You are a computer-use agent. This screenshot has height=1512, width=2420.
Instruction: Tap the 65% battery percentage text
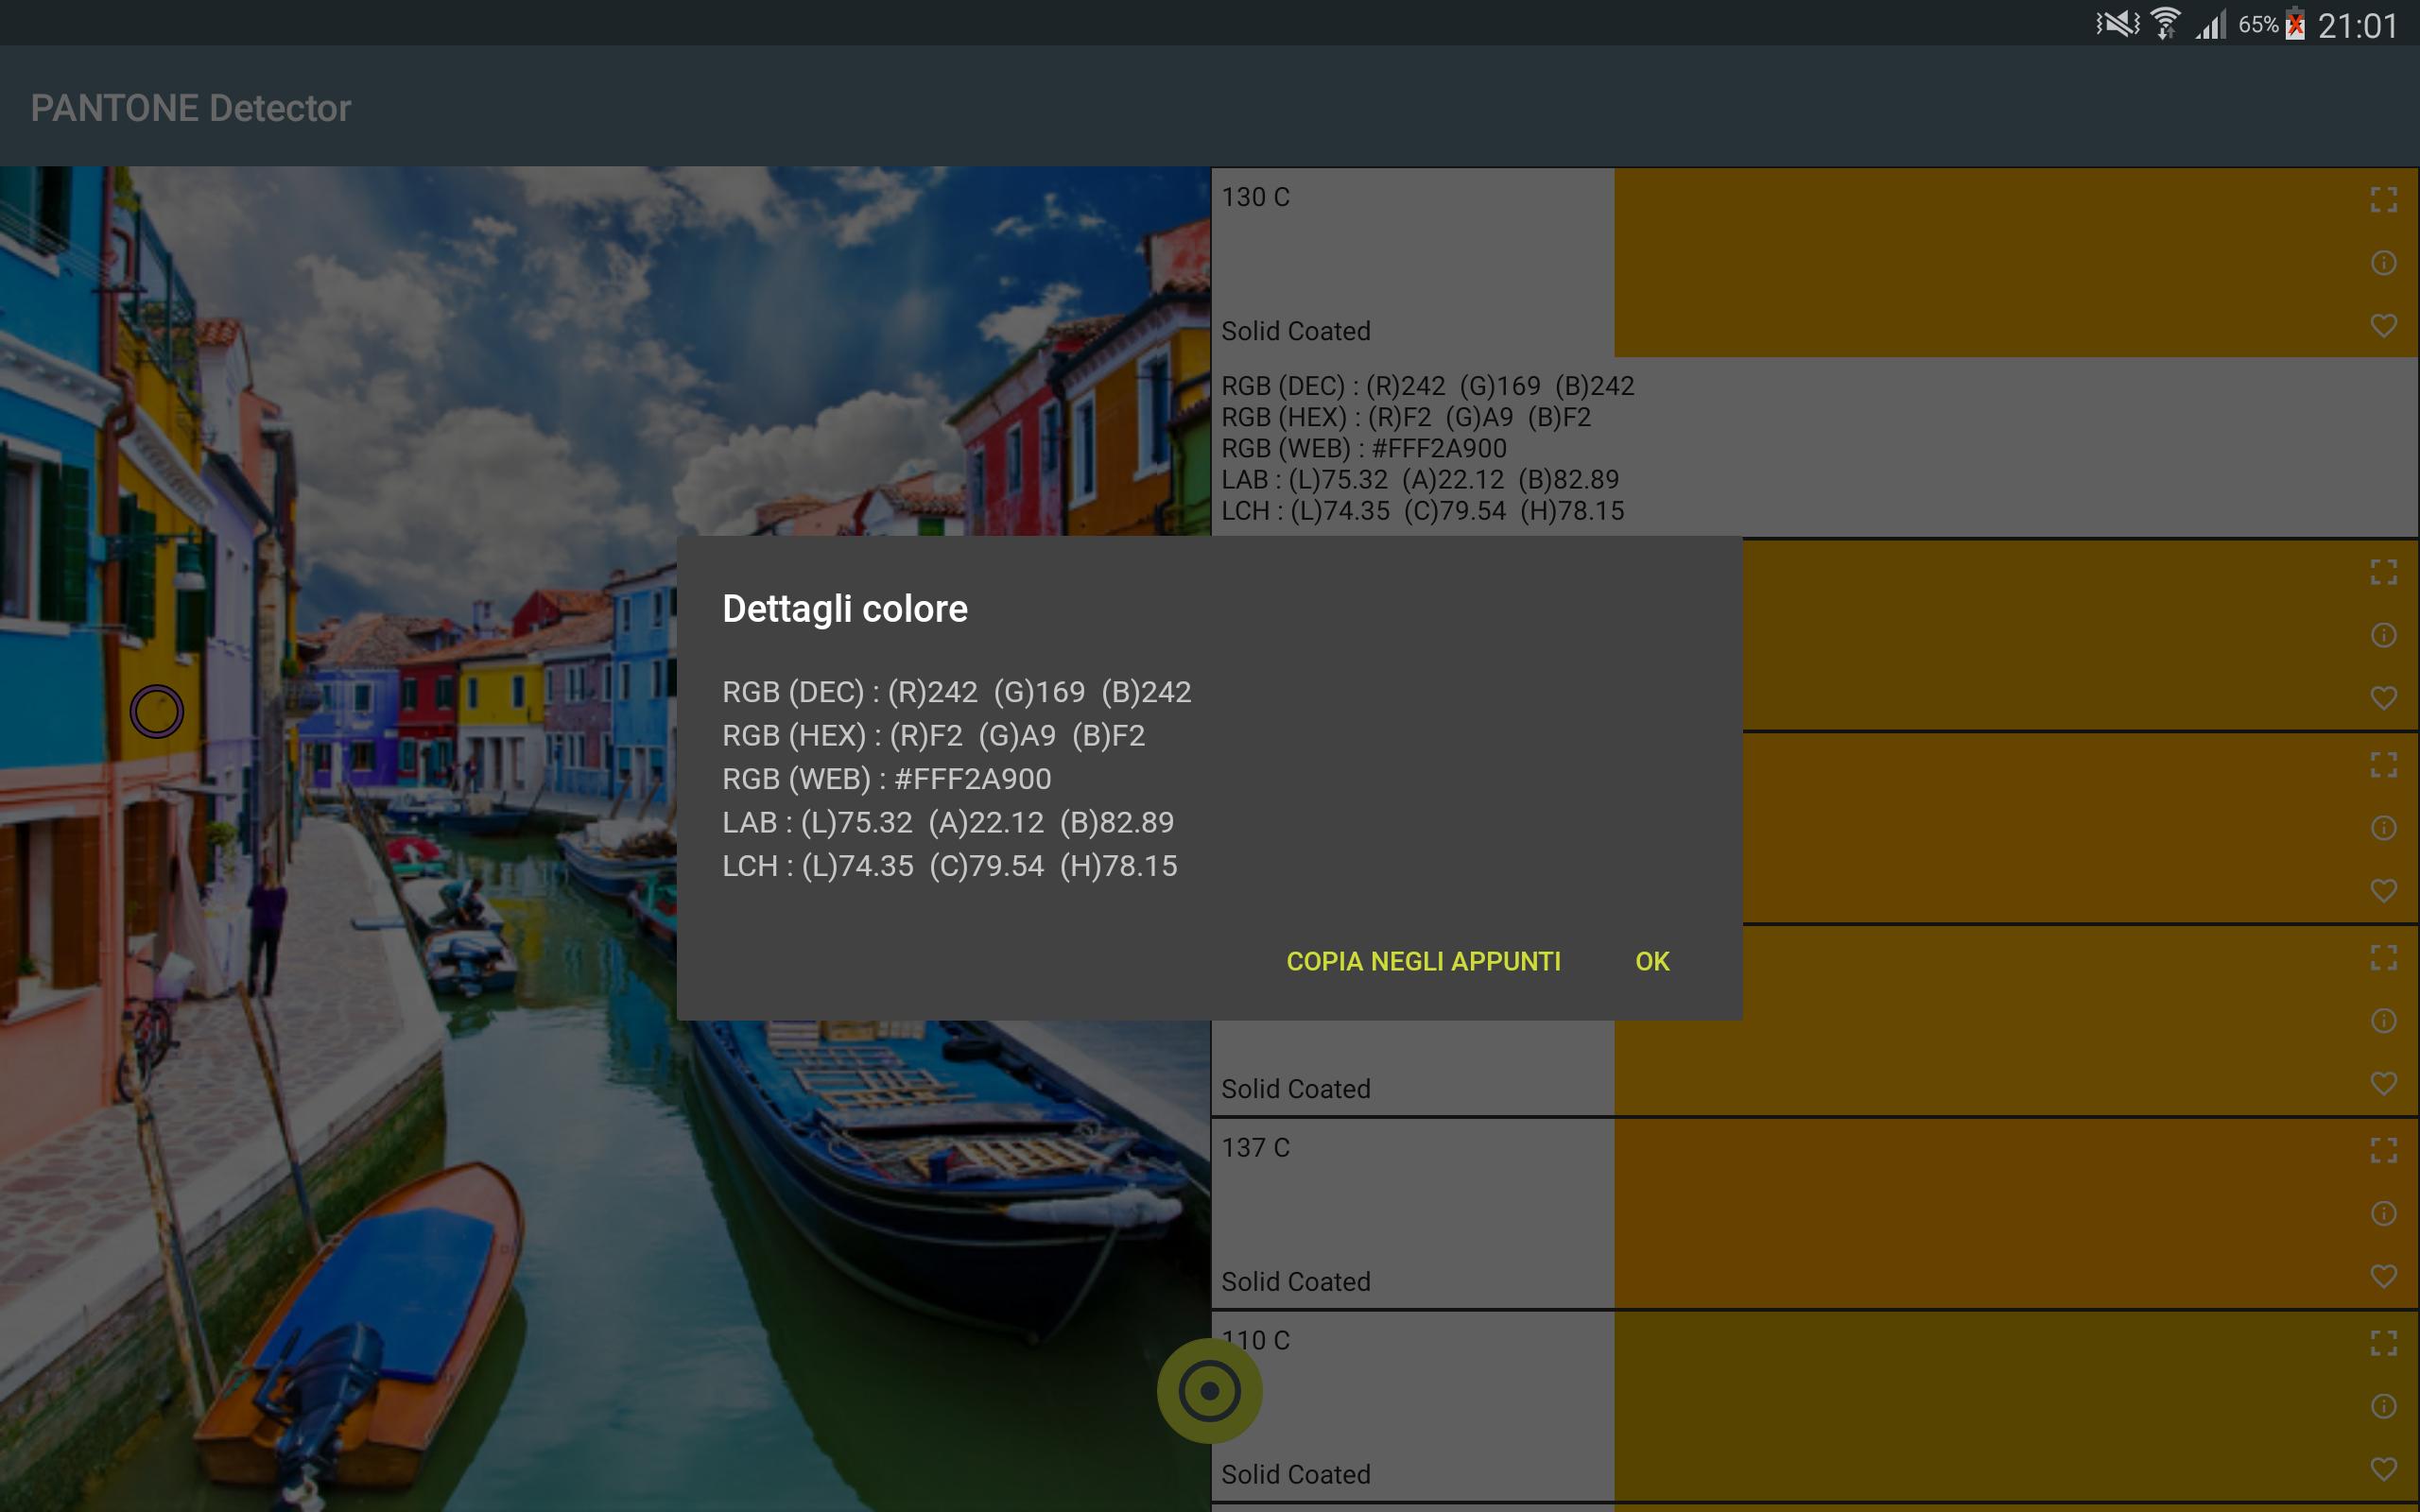2259,25
